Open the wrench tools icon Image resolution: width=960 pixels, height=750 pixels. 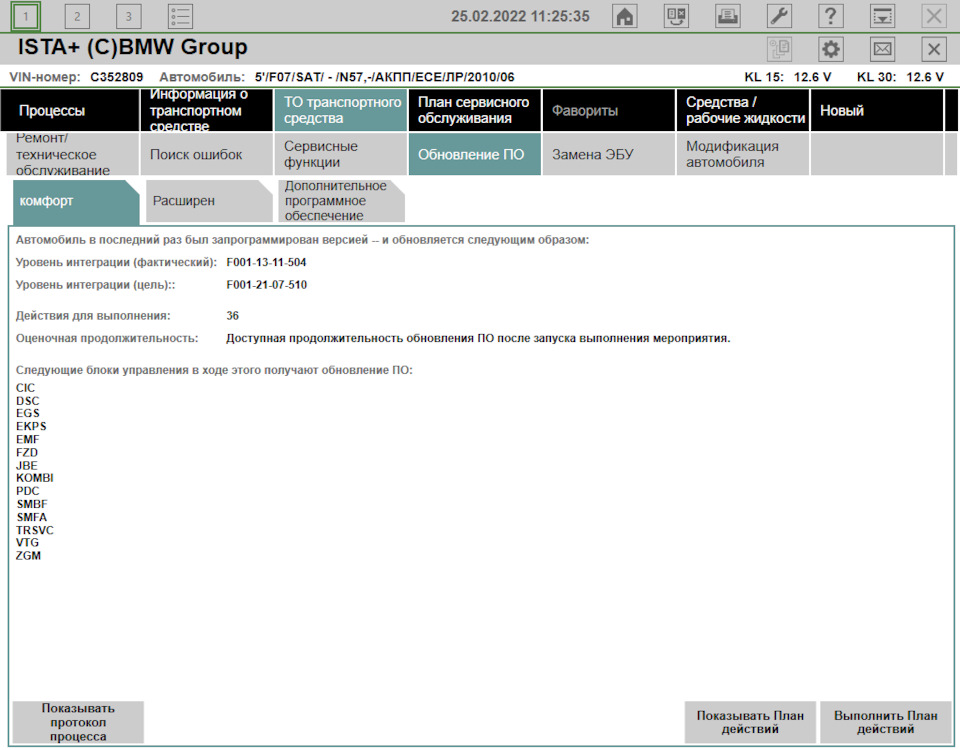pyautogui.click(x=779, y=16)
